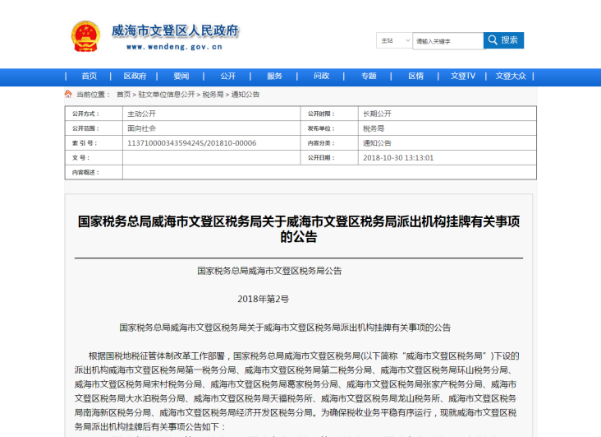This screenshot has height=437, width=601.
Task: Click the 首页 breadcrumb link
Action: pos(123,94)
